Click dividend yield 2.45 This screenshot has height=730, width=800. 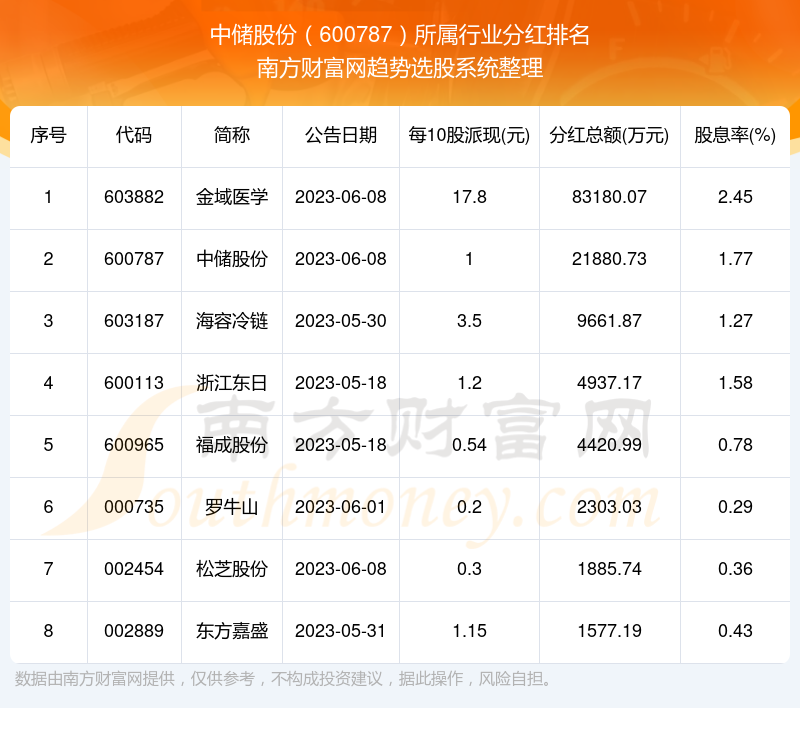pos(735,197)
